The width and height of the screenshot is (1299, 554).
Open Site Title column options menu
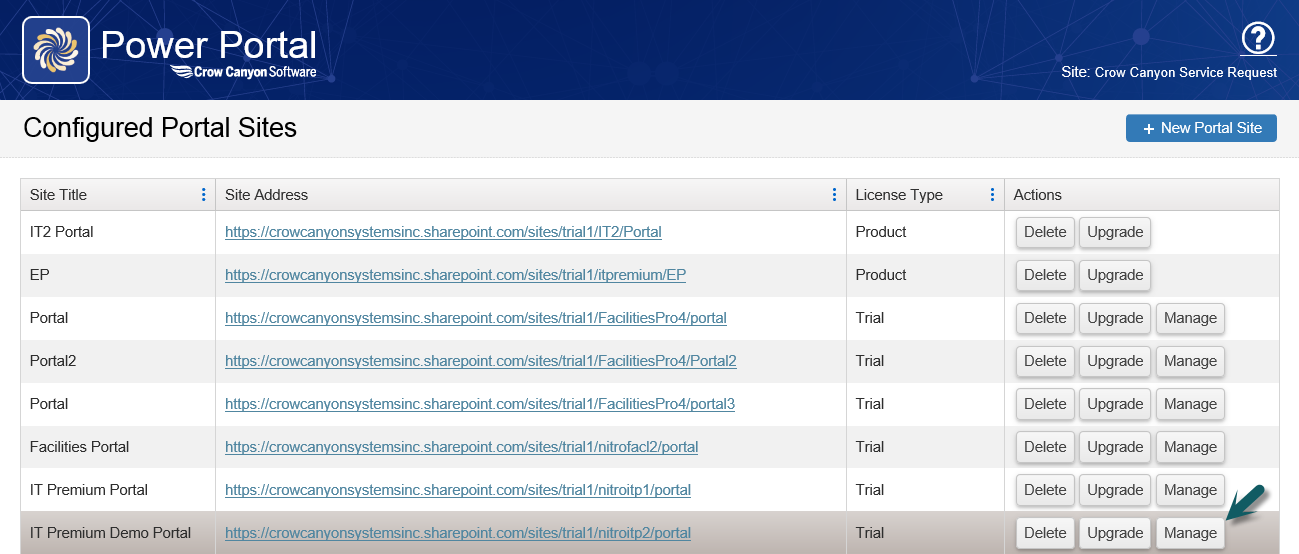pos(204,195)
